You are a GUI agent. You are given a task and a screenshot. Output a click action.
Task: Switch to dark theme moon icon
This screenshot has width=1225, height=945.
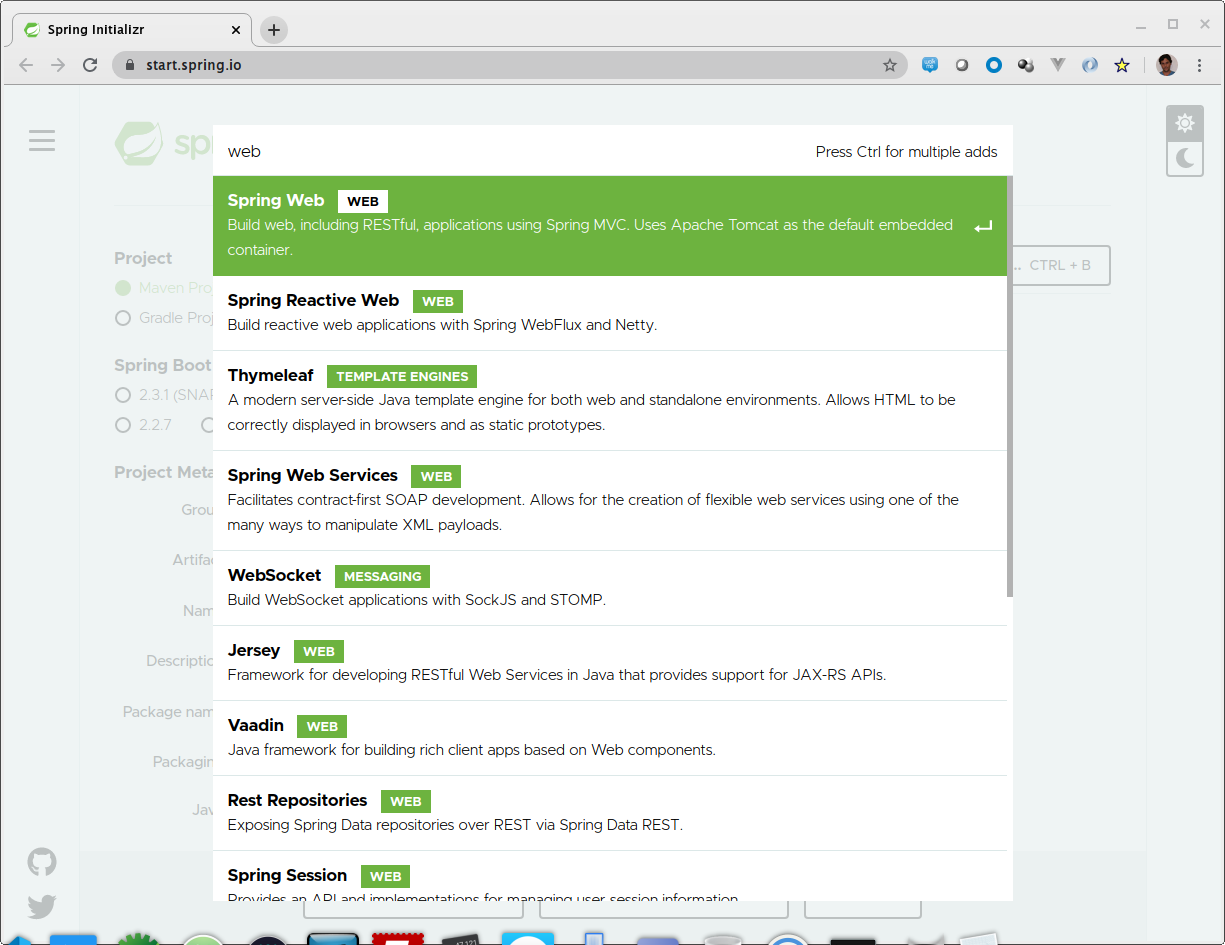pos(1184,158)
